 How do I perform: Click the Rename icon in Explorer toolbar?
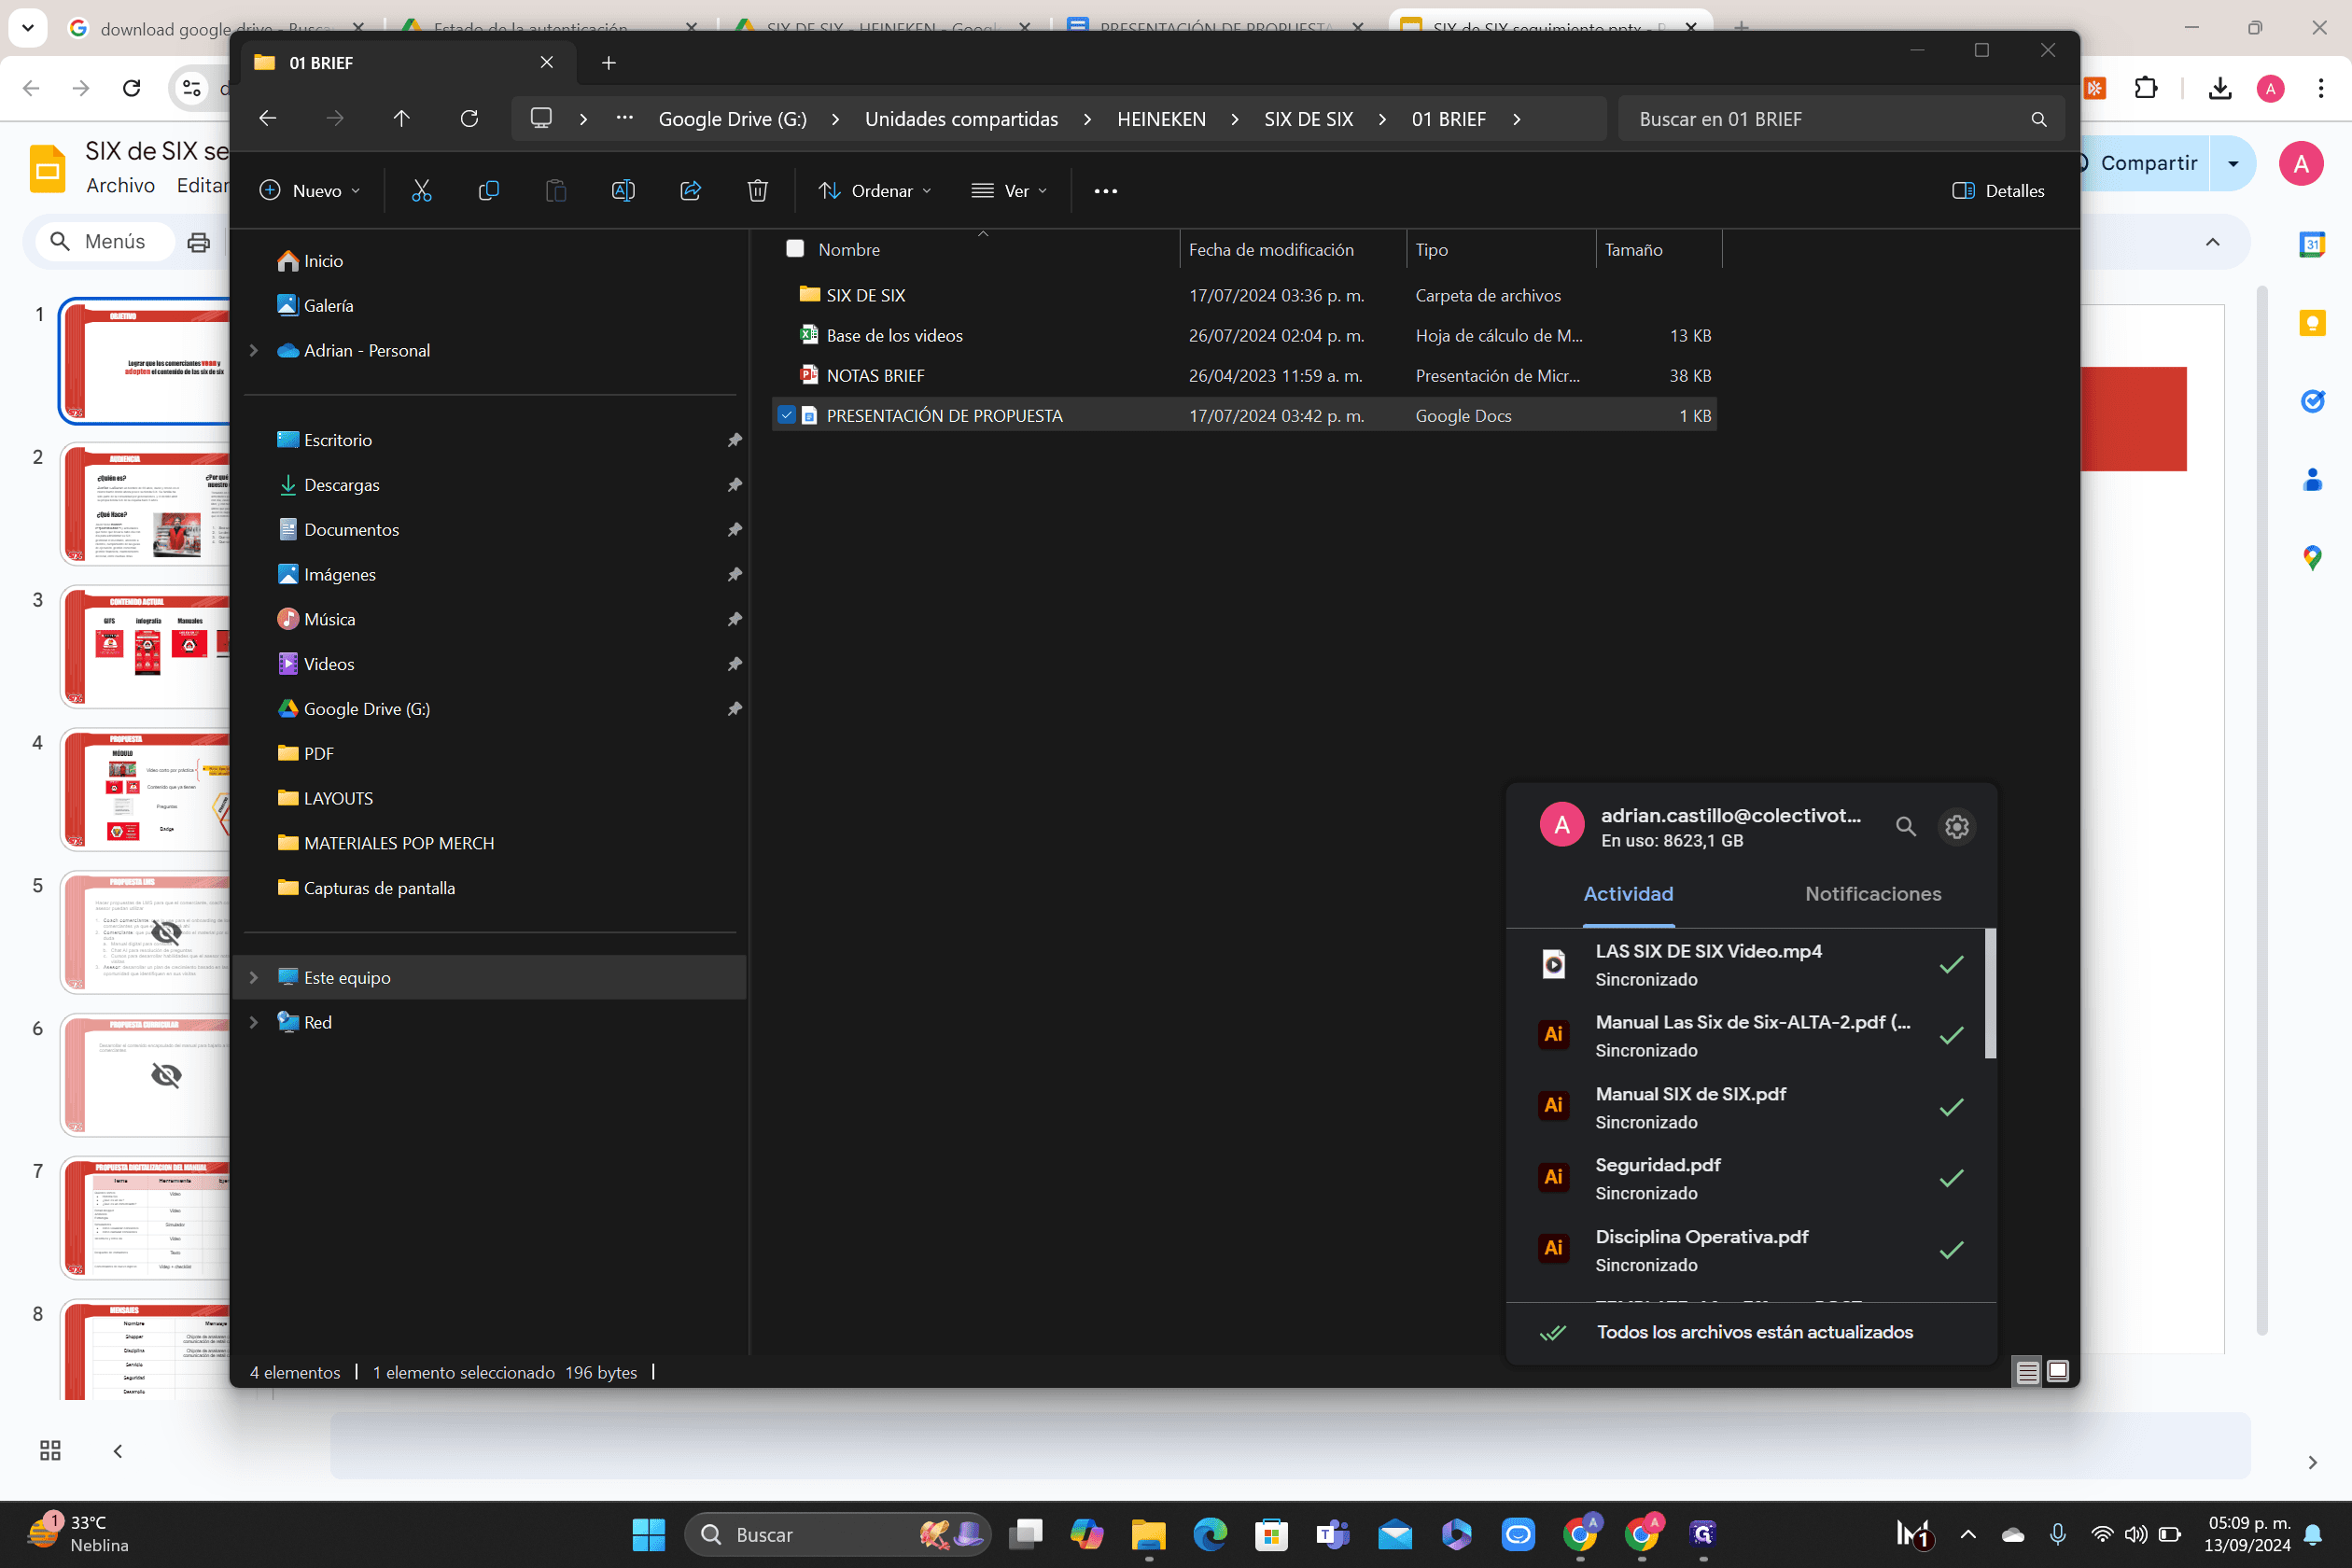tap(622, 190)
